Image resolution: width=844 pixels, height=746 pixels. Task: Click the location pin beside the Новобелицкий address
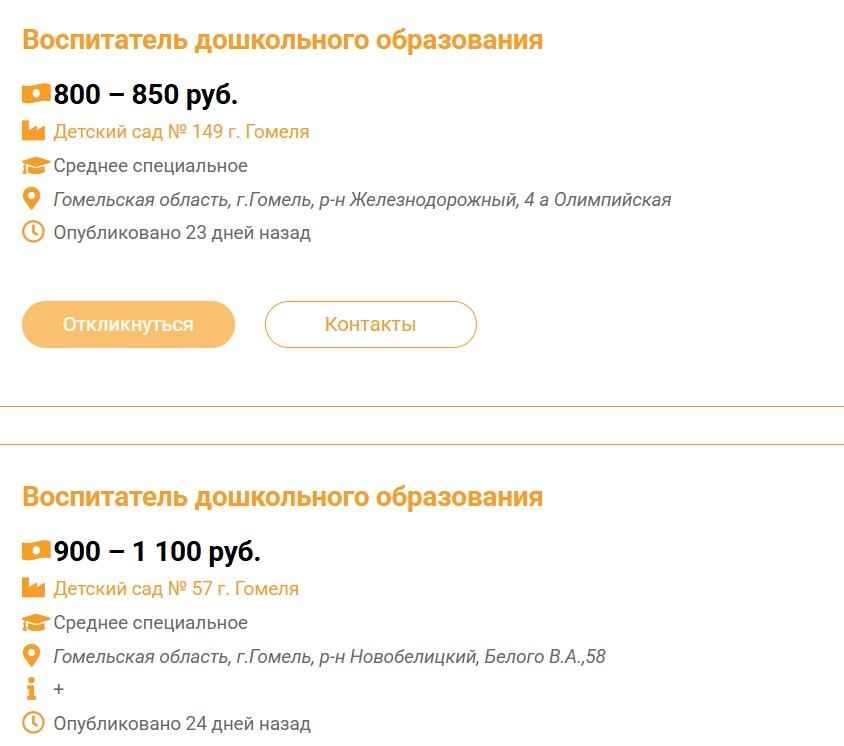point(32,656)
